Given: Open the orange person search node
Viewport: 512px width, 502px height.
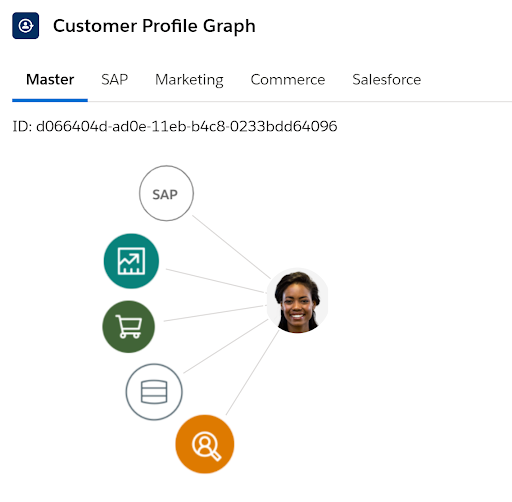Looking at the screenshot, I should point(205,444).
